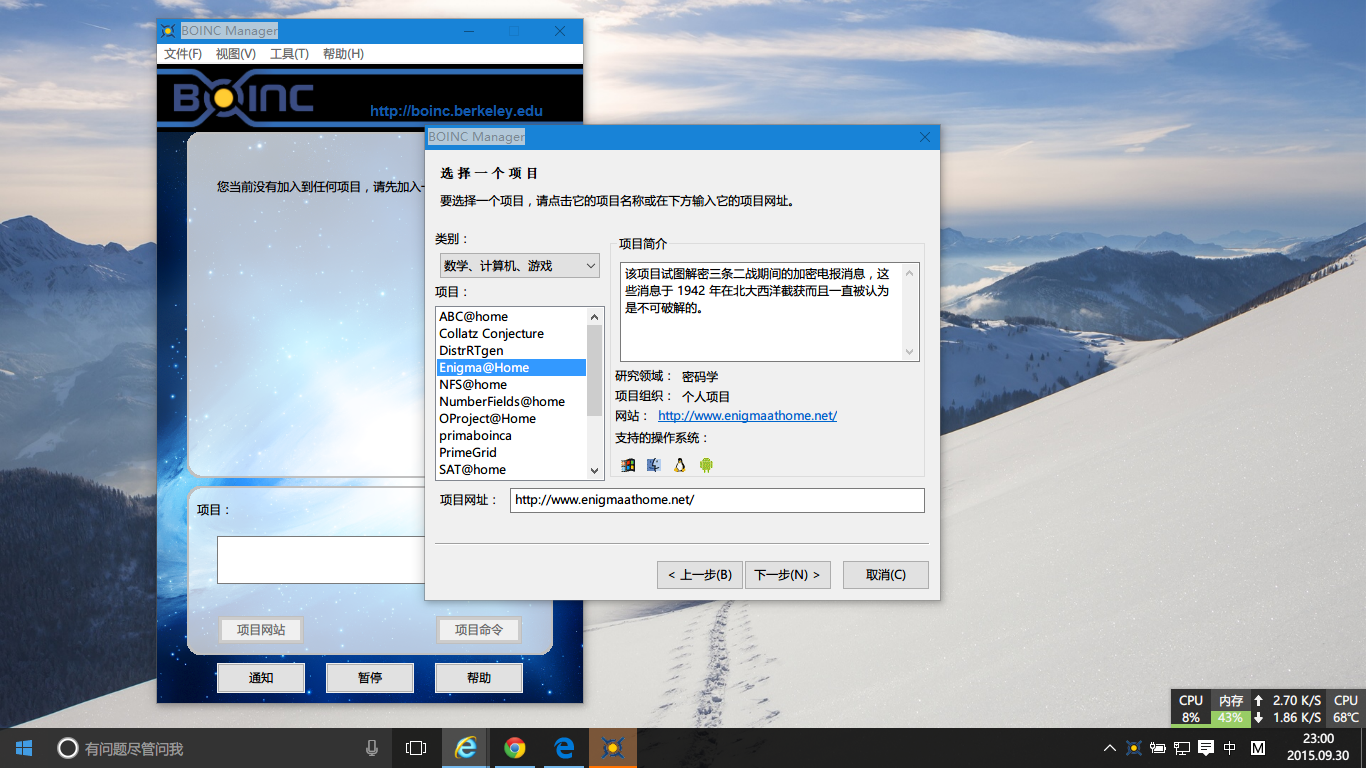Click the project list scrollbar thumb
Viewport: 1366px width, 768px height.
pos(595,369)
